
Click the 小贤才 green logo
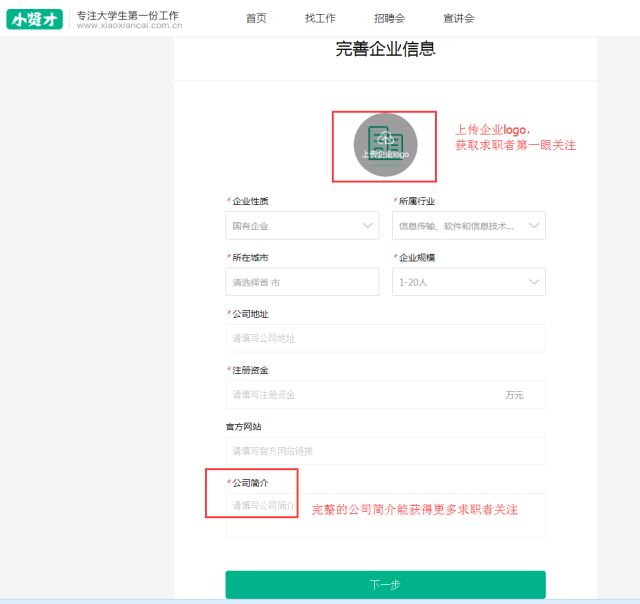[35, 19]
